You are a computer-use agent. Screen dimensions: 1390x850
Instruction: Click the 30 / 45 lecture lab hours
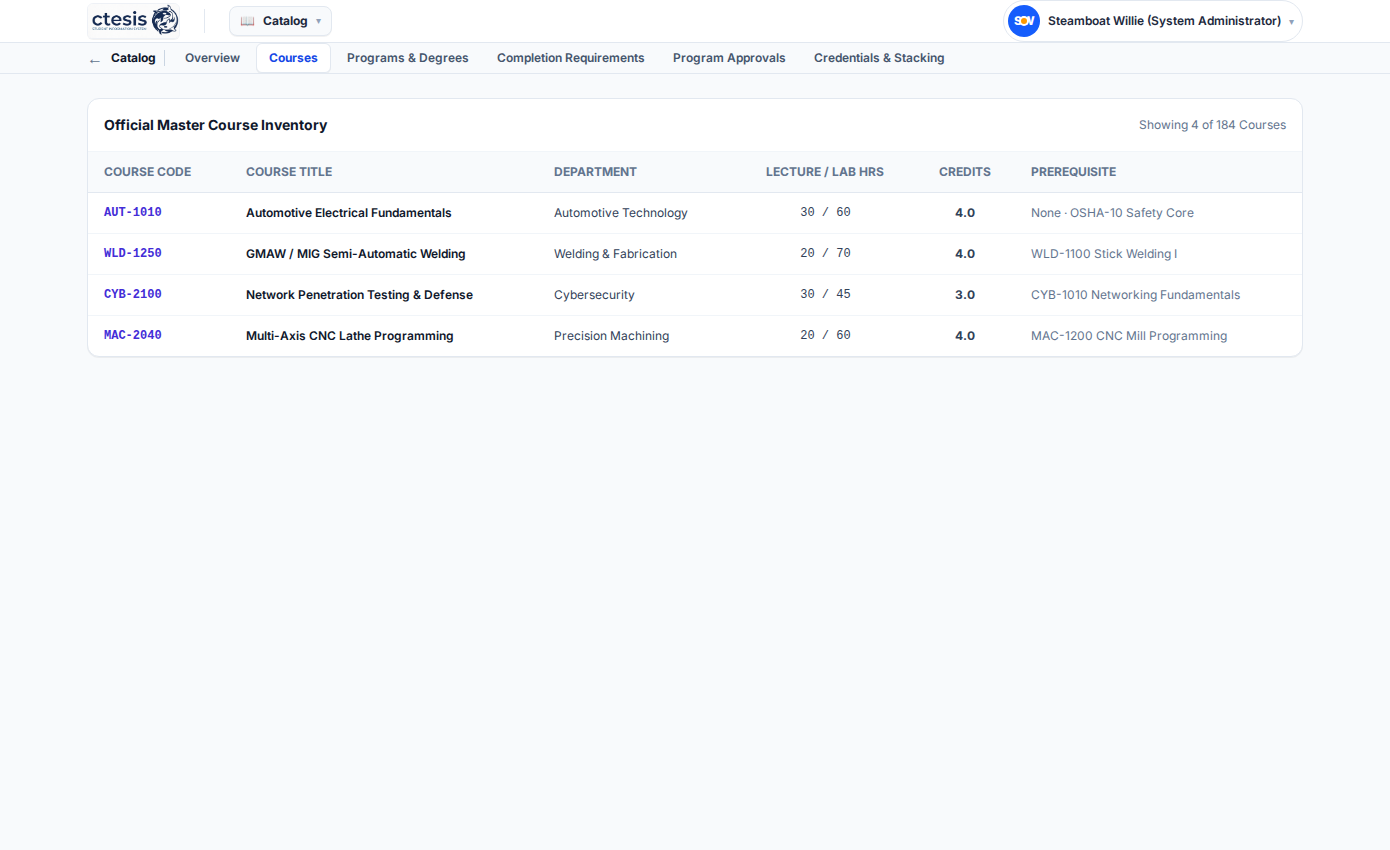[x=825, y=295]
